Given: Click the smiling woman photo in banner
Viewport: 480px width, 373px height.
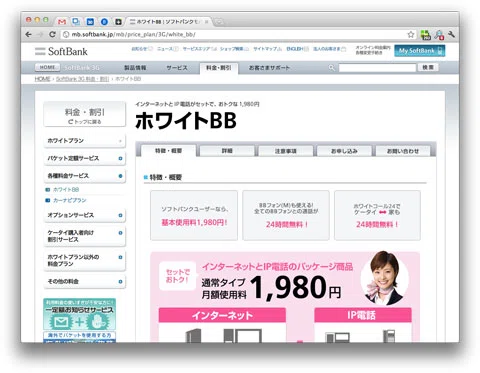Looking at the screenshot, I should pyautogui.click(x=385, y=279).
